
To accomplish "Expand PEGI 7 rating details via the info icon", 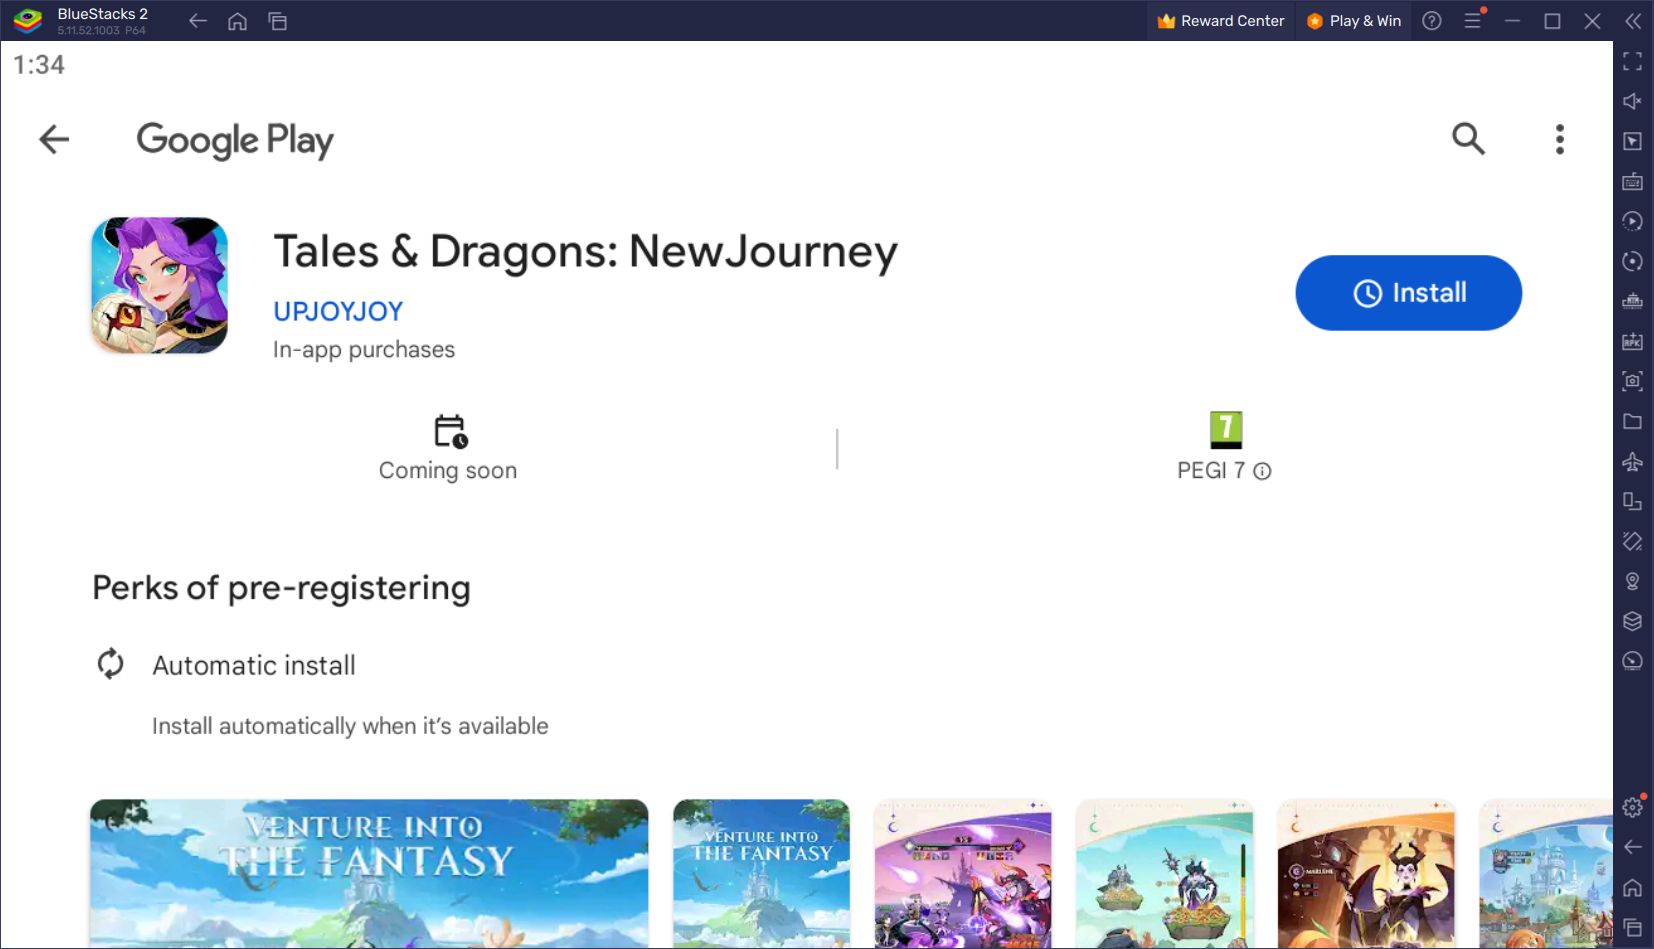I will (x=1262, y=470).
